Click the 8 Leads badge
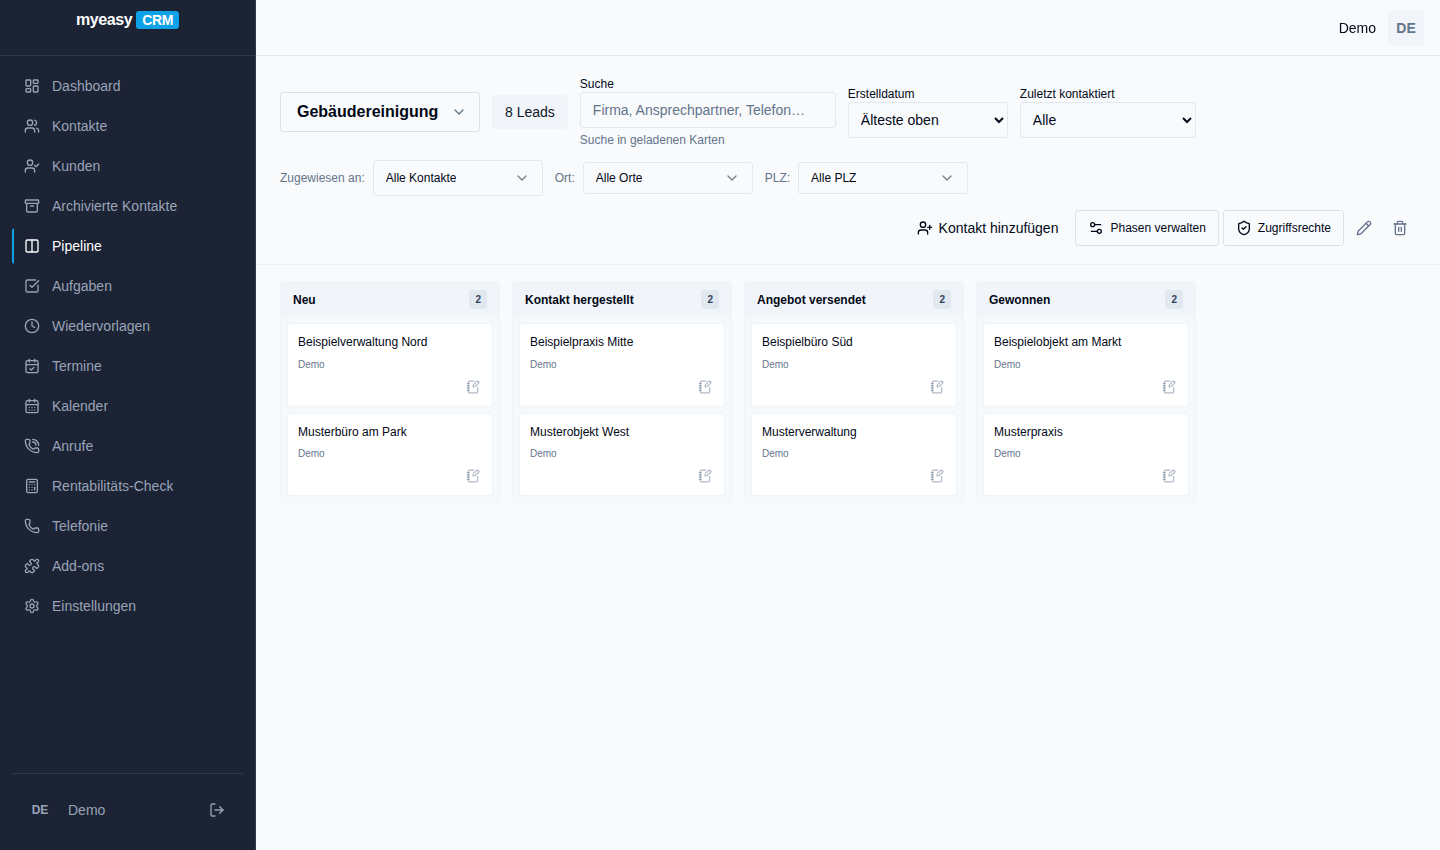Viewport: 1440px width, 850px height. [530, 112]
